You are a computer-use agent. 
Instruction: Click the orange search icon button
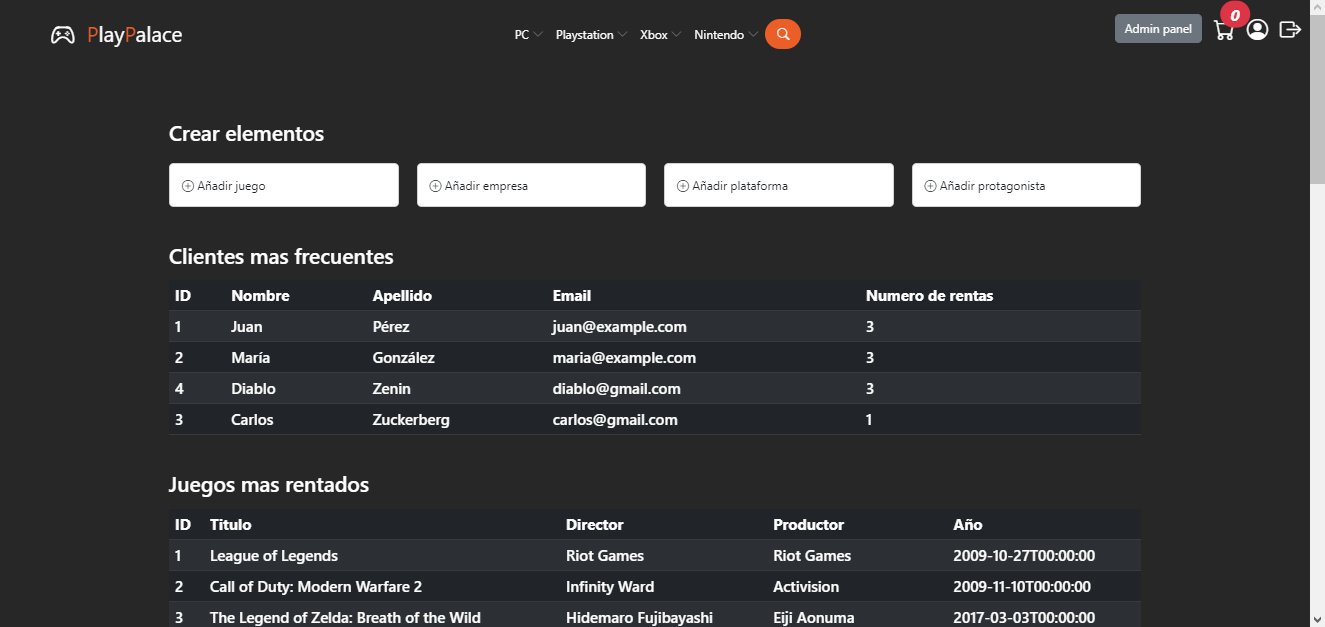(x=783, y=34)
